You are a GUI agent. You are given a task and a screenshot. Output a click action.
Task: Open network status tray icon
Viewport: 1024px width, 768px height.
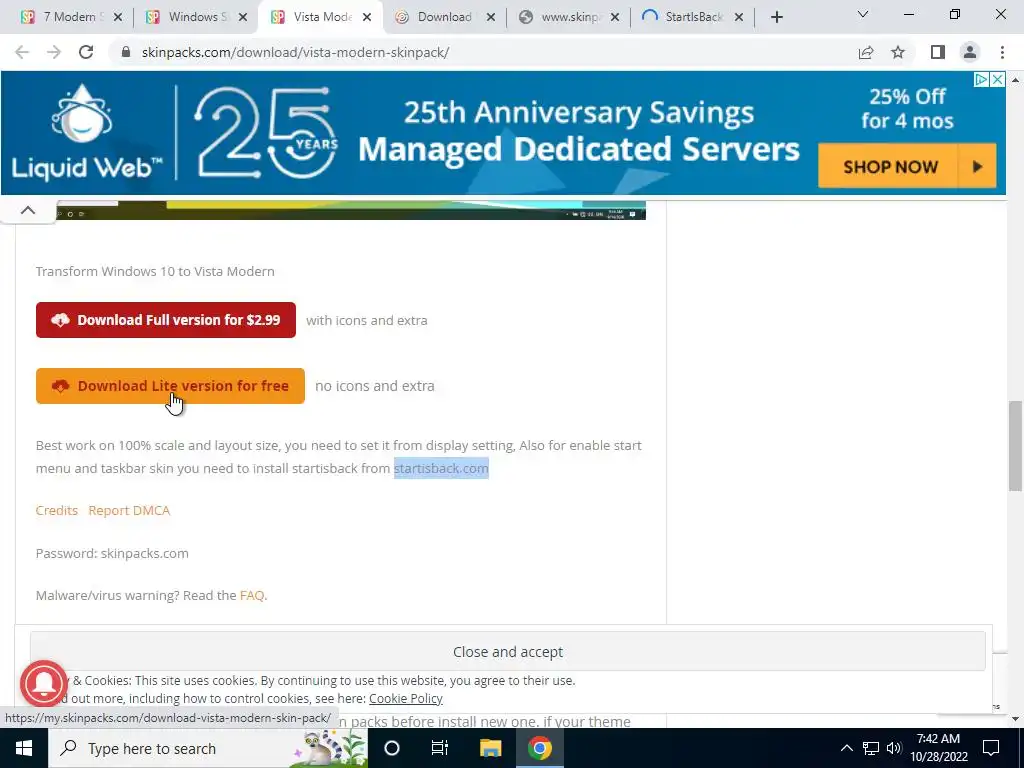click(x=871, y=748)
